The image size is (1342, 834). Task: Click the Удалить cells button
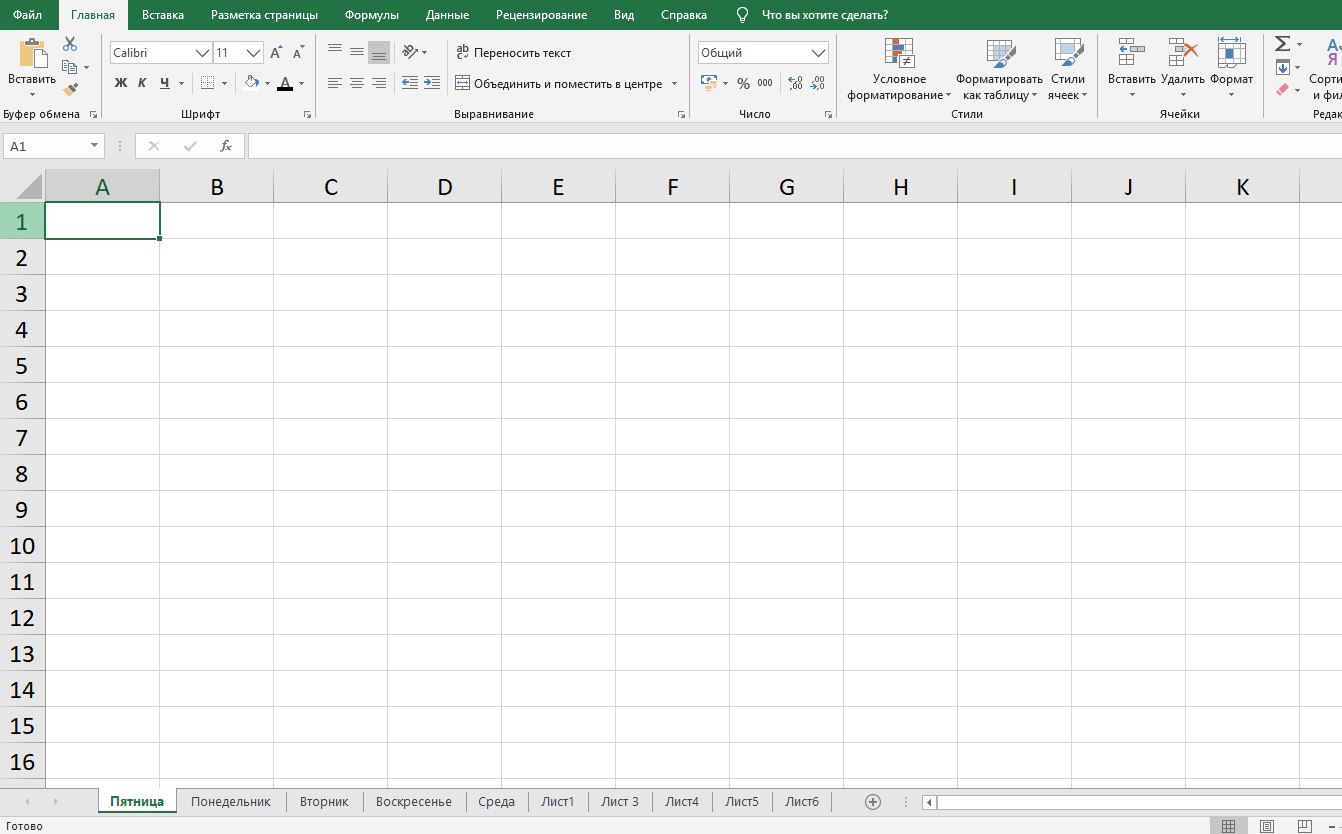[1183, 70]
